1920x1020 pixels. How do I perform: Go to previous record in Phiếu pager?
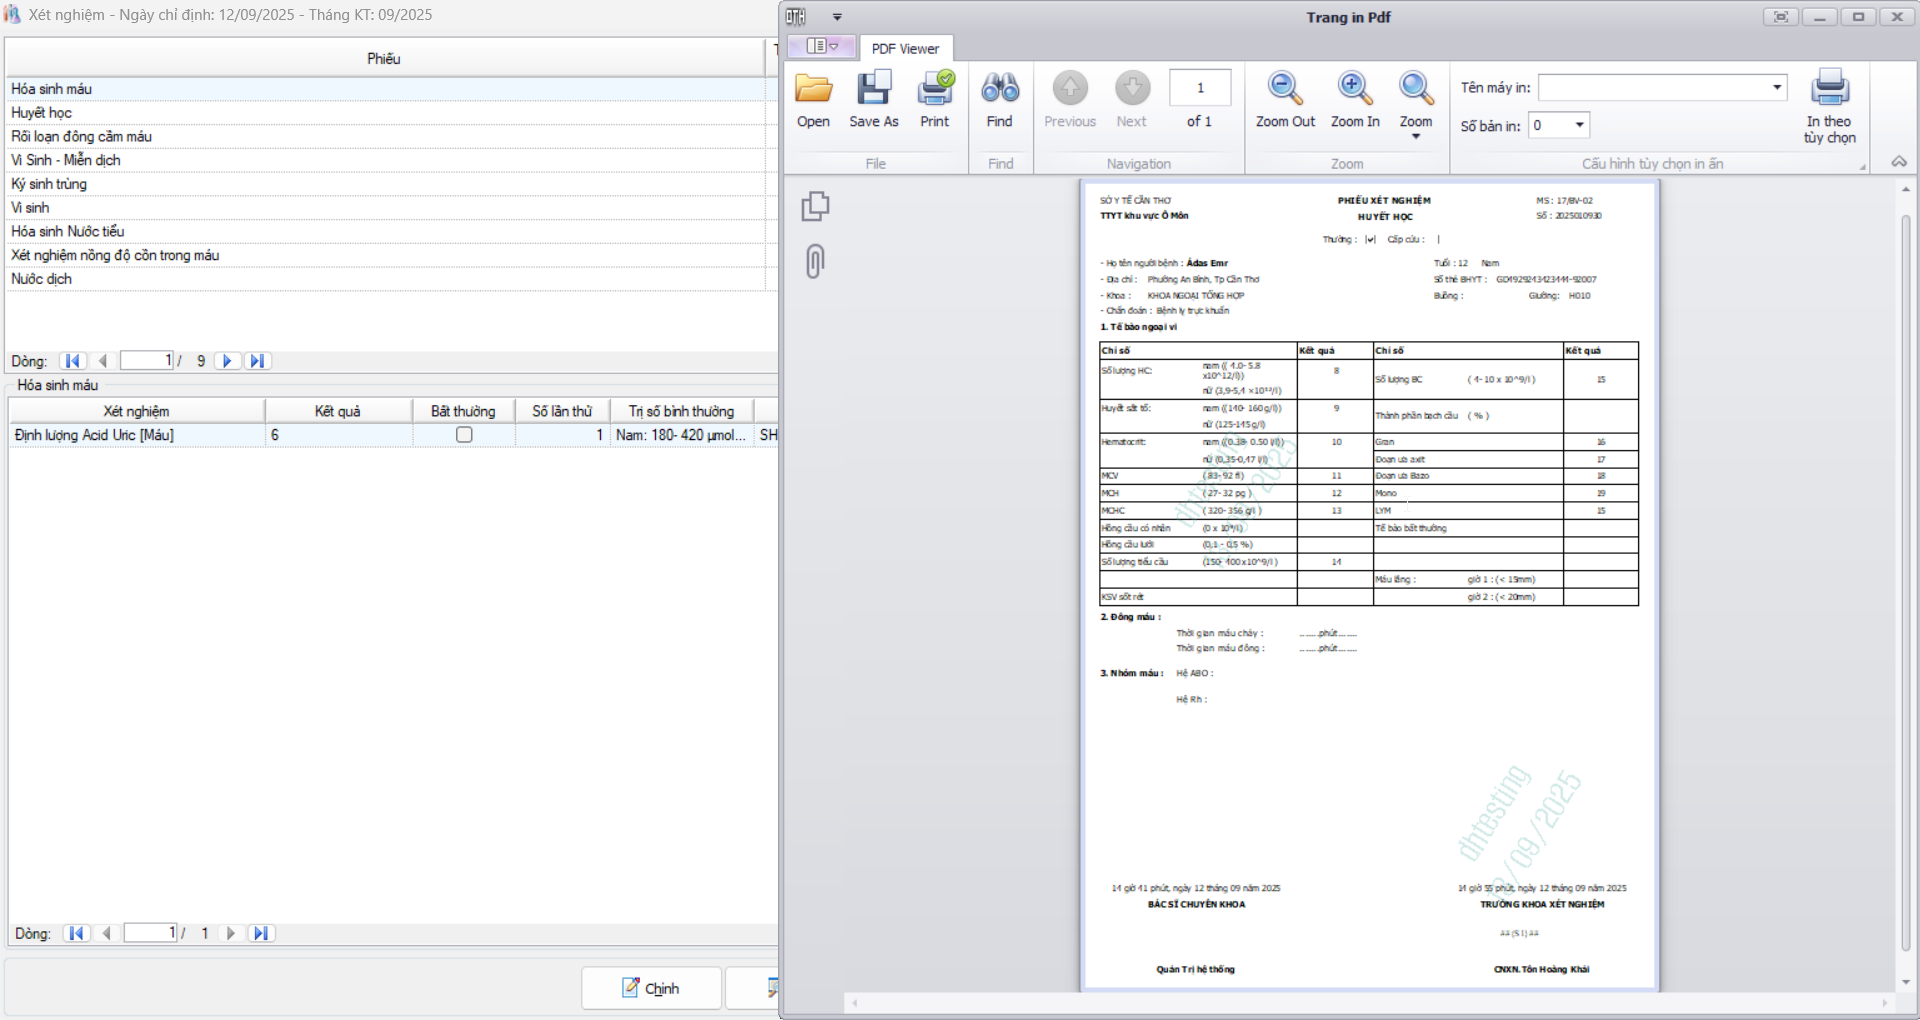[102, 361]
